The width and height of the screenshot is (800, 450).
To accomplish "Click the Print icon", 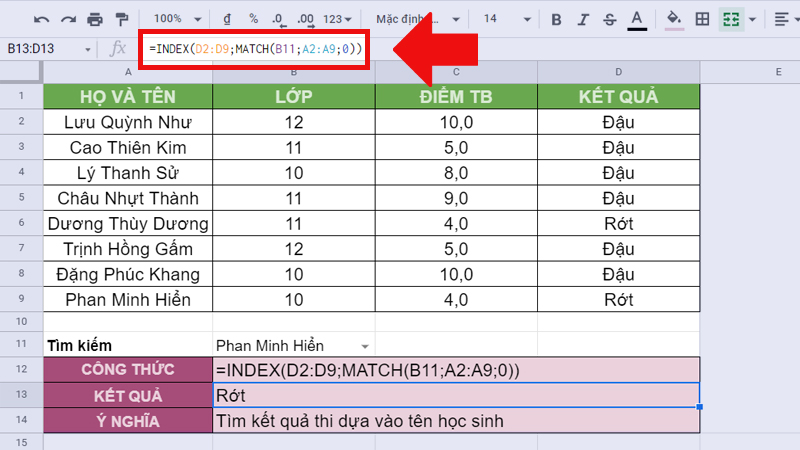I will coord(95,19).
